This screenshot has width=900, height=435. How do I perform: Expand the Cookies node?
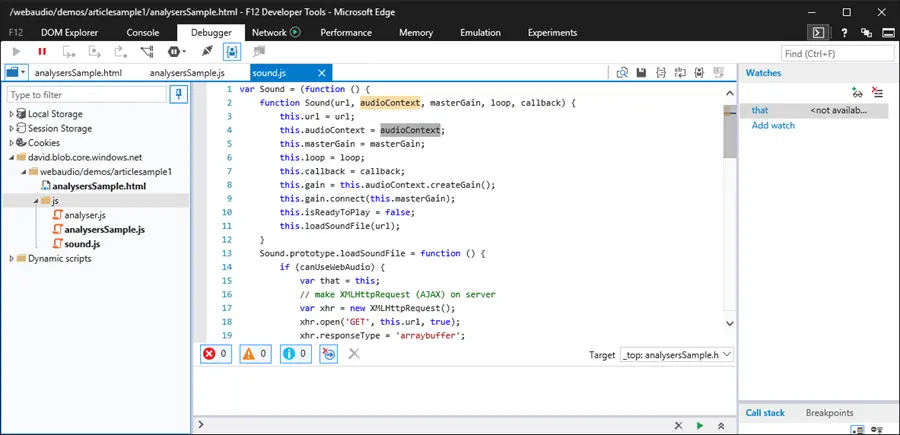coord(11,143)
